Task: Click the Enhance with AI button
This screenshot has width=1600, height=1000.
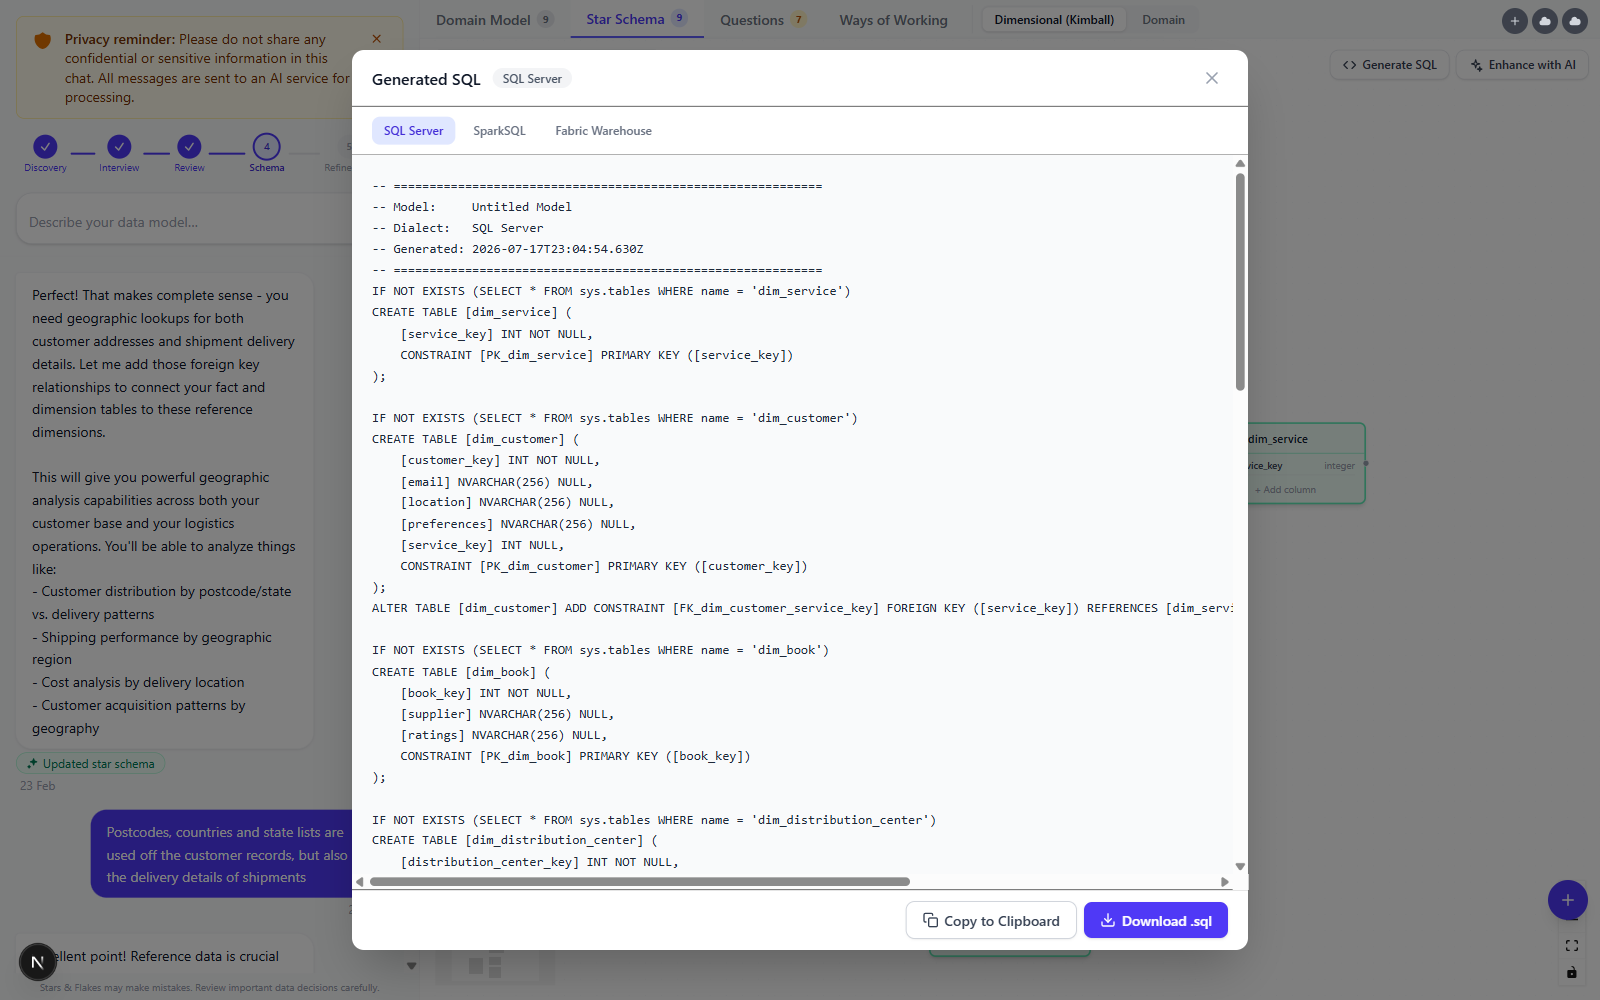Action: tap(1522, 65)
